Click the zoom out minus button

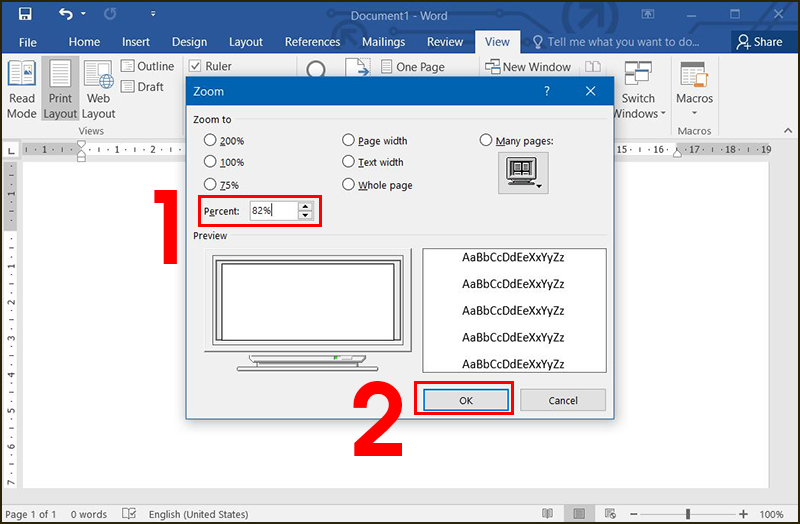634,514
